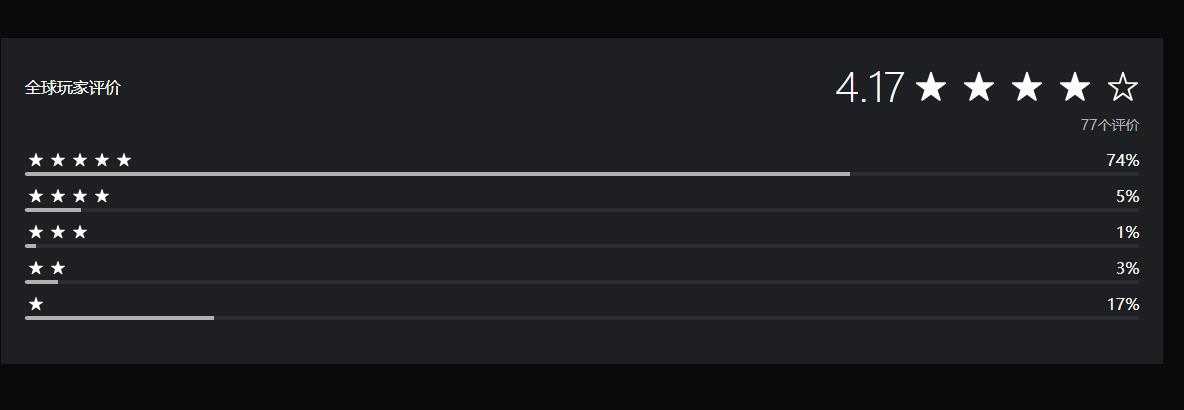Click the five-star rating row icons
The width and height of the screenshot is (1184, 410).
pyautogui.click(x=80, y=160)
